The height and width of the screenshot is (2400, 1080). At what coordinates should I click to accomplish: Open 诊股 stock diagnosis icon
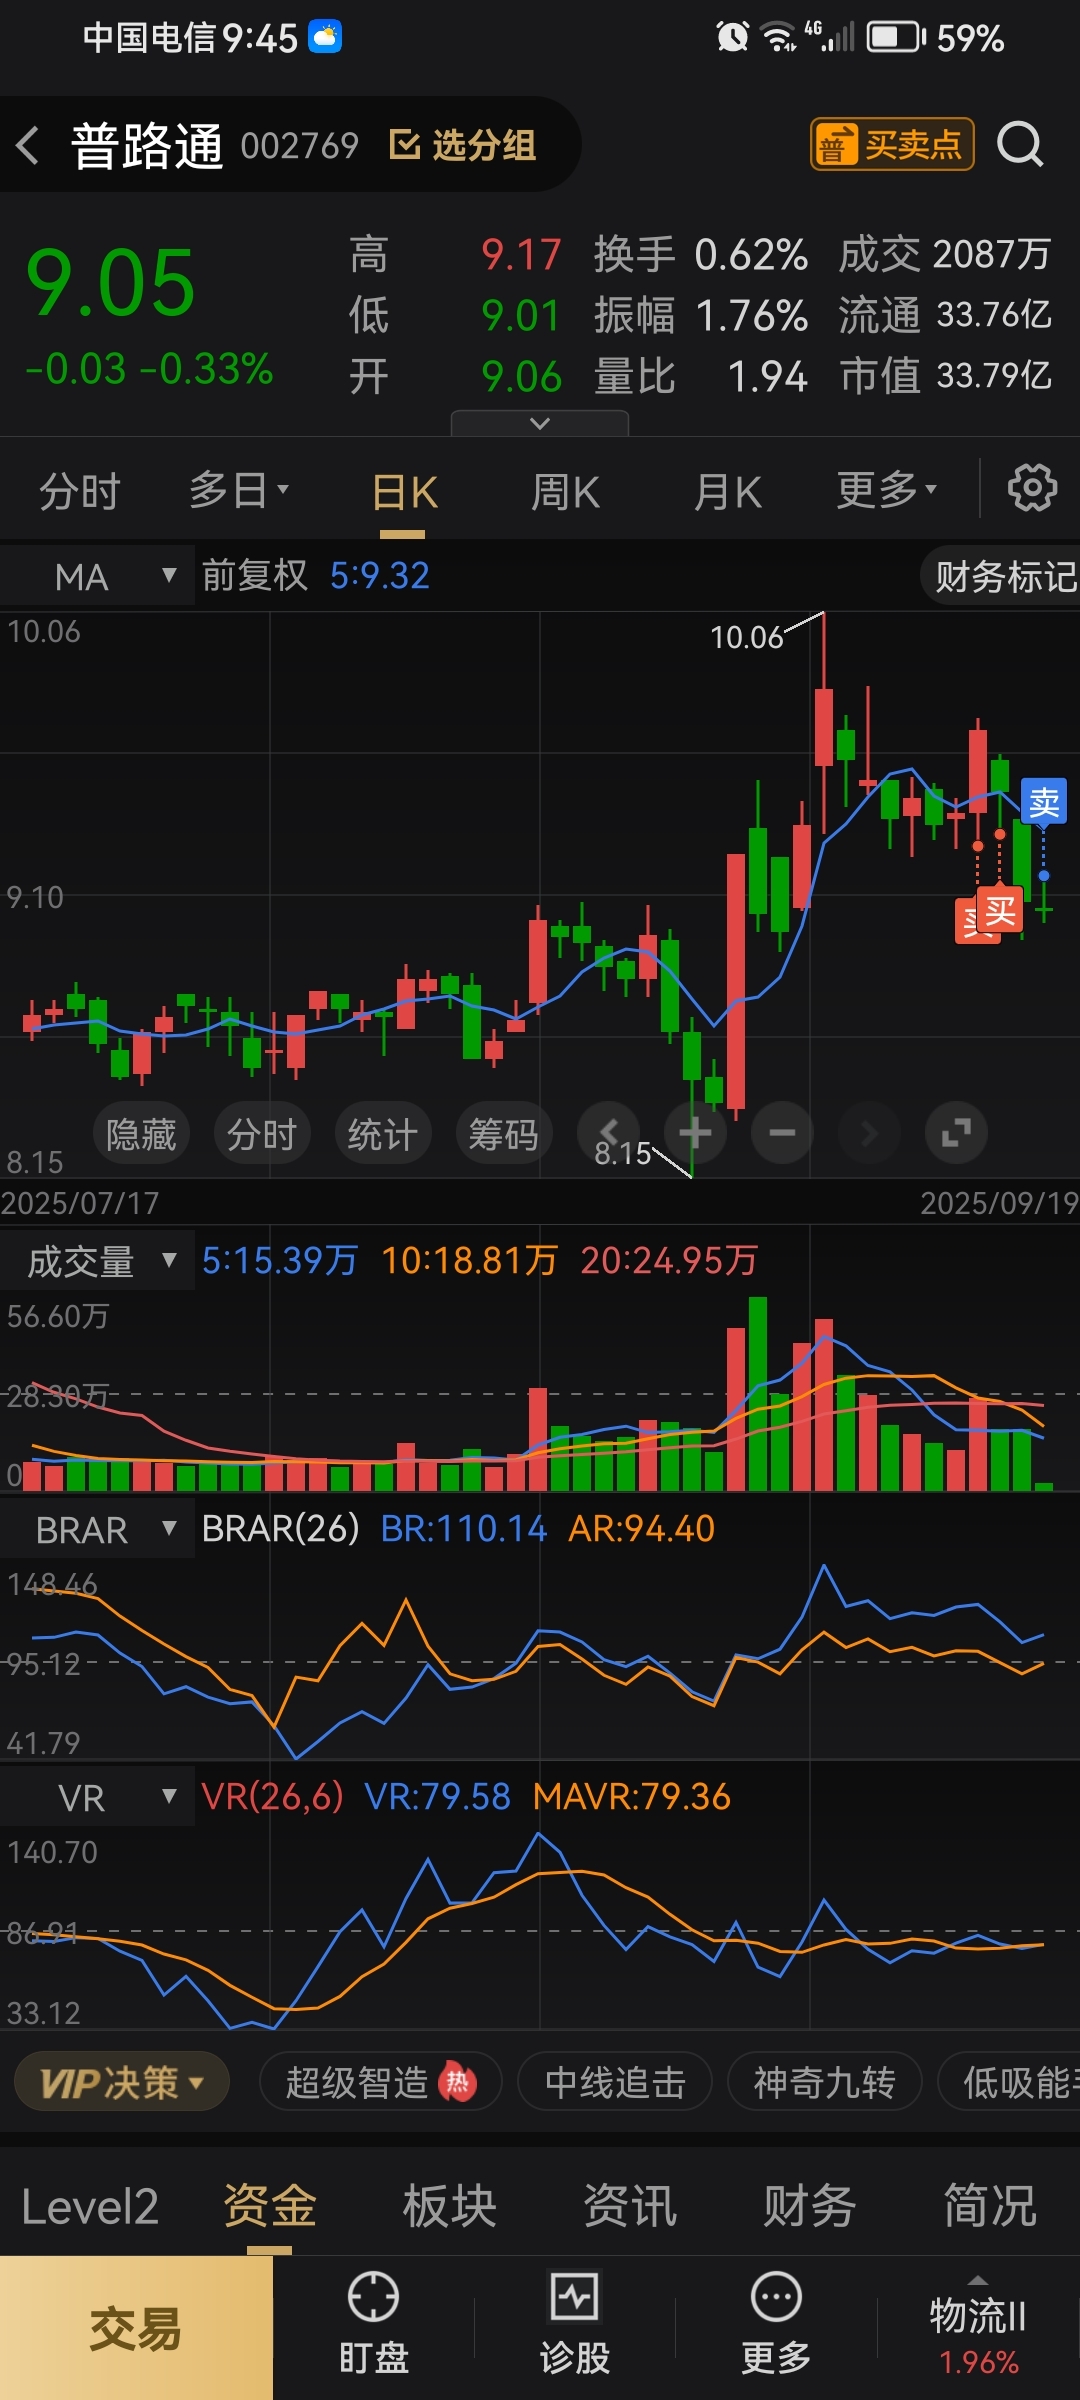575,2325
